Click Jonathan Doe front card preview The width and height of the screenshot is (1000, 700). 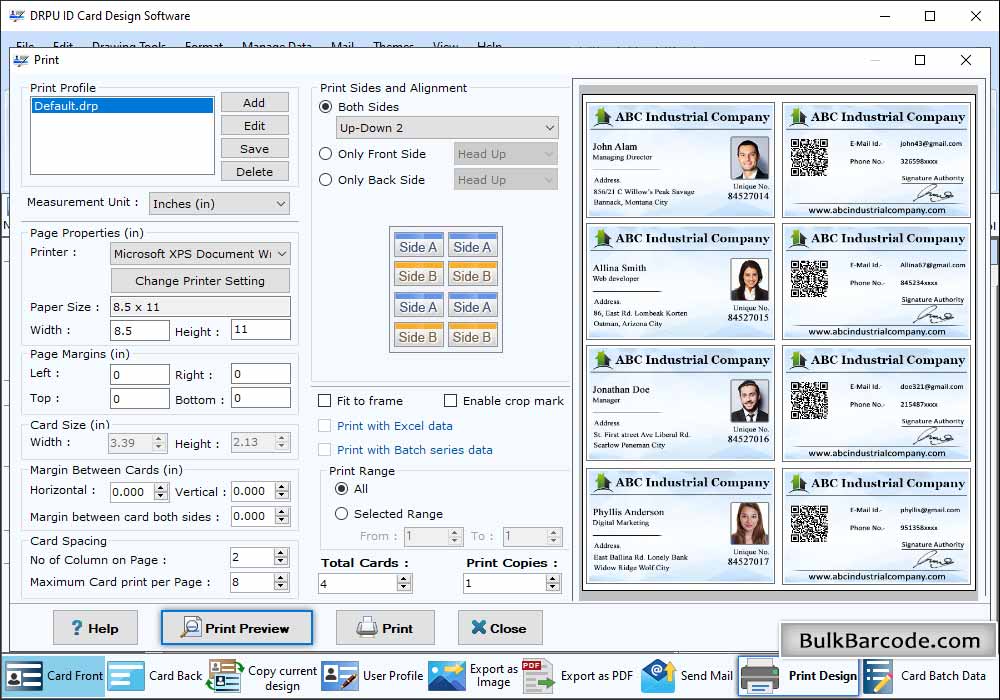(680, 403)
